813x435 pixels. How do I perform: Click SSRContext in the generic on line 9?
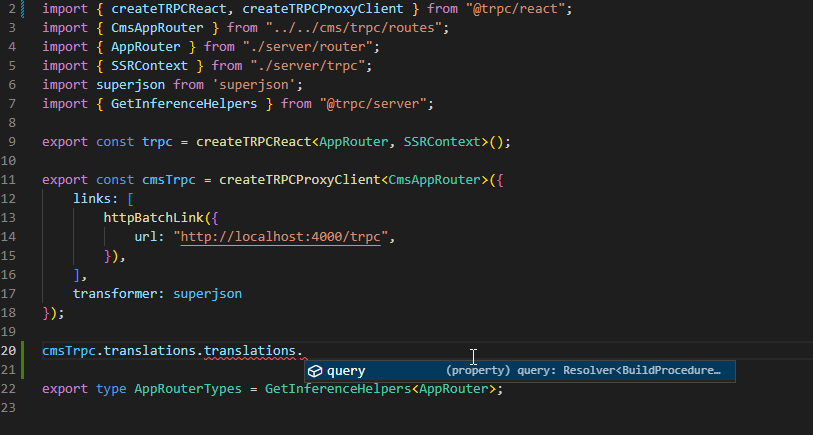(x=442, y=142)
